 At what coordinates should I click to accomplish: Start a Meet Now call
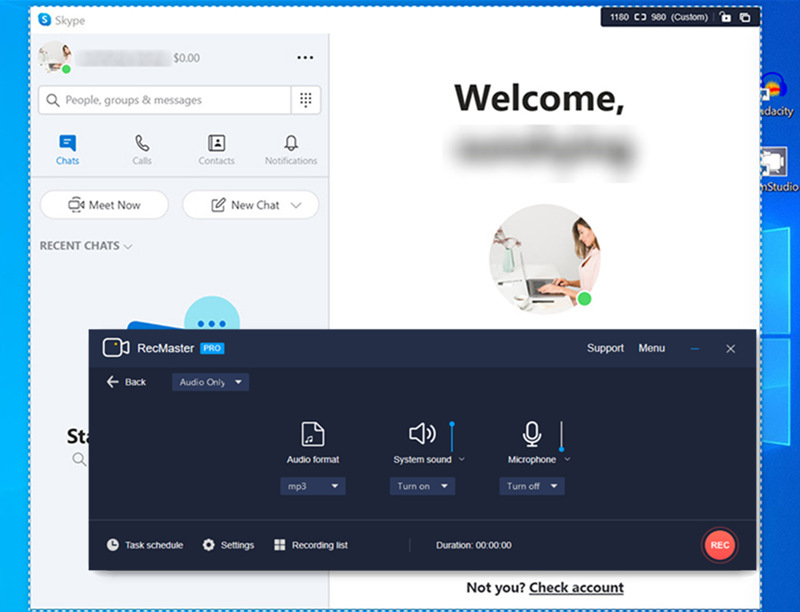click(x=104, y=205)
